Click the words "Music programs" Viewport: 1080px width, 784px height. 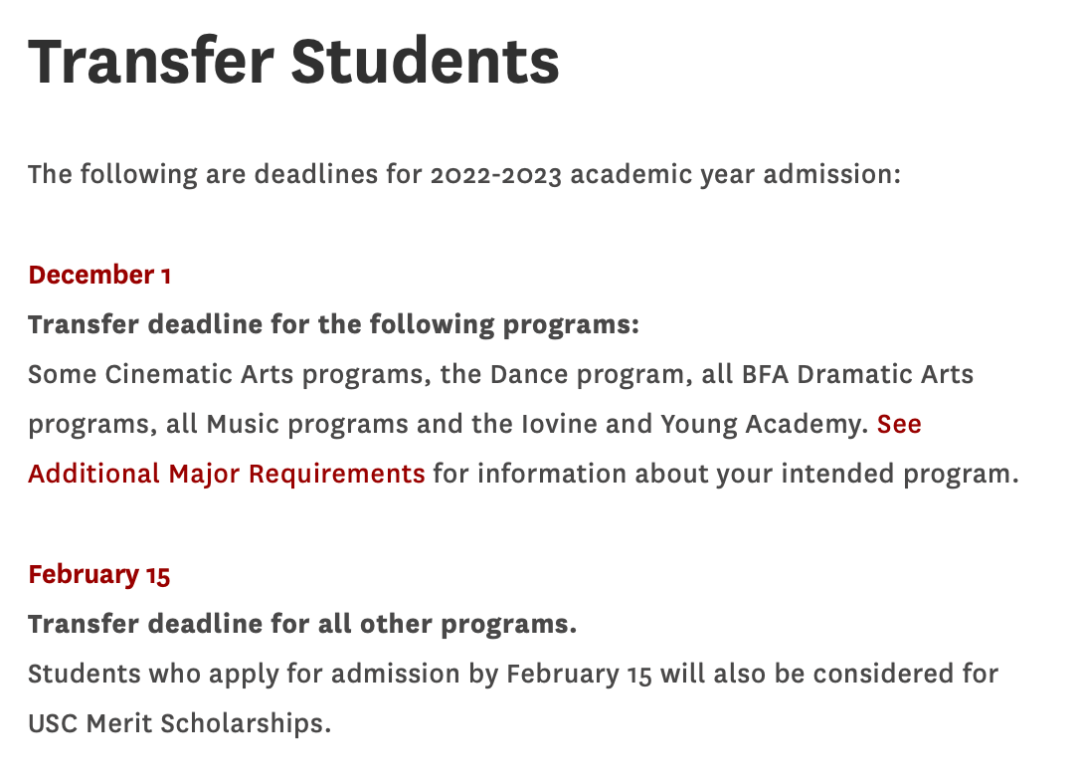(x=307, y=424)
